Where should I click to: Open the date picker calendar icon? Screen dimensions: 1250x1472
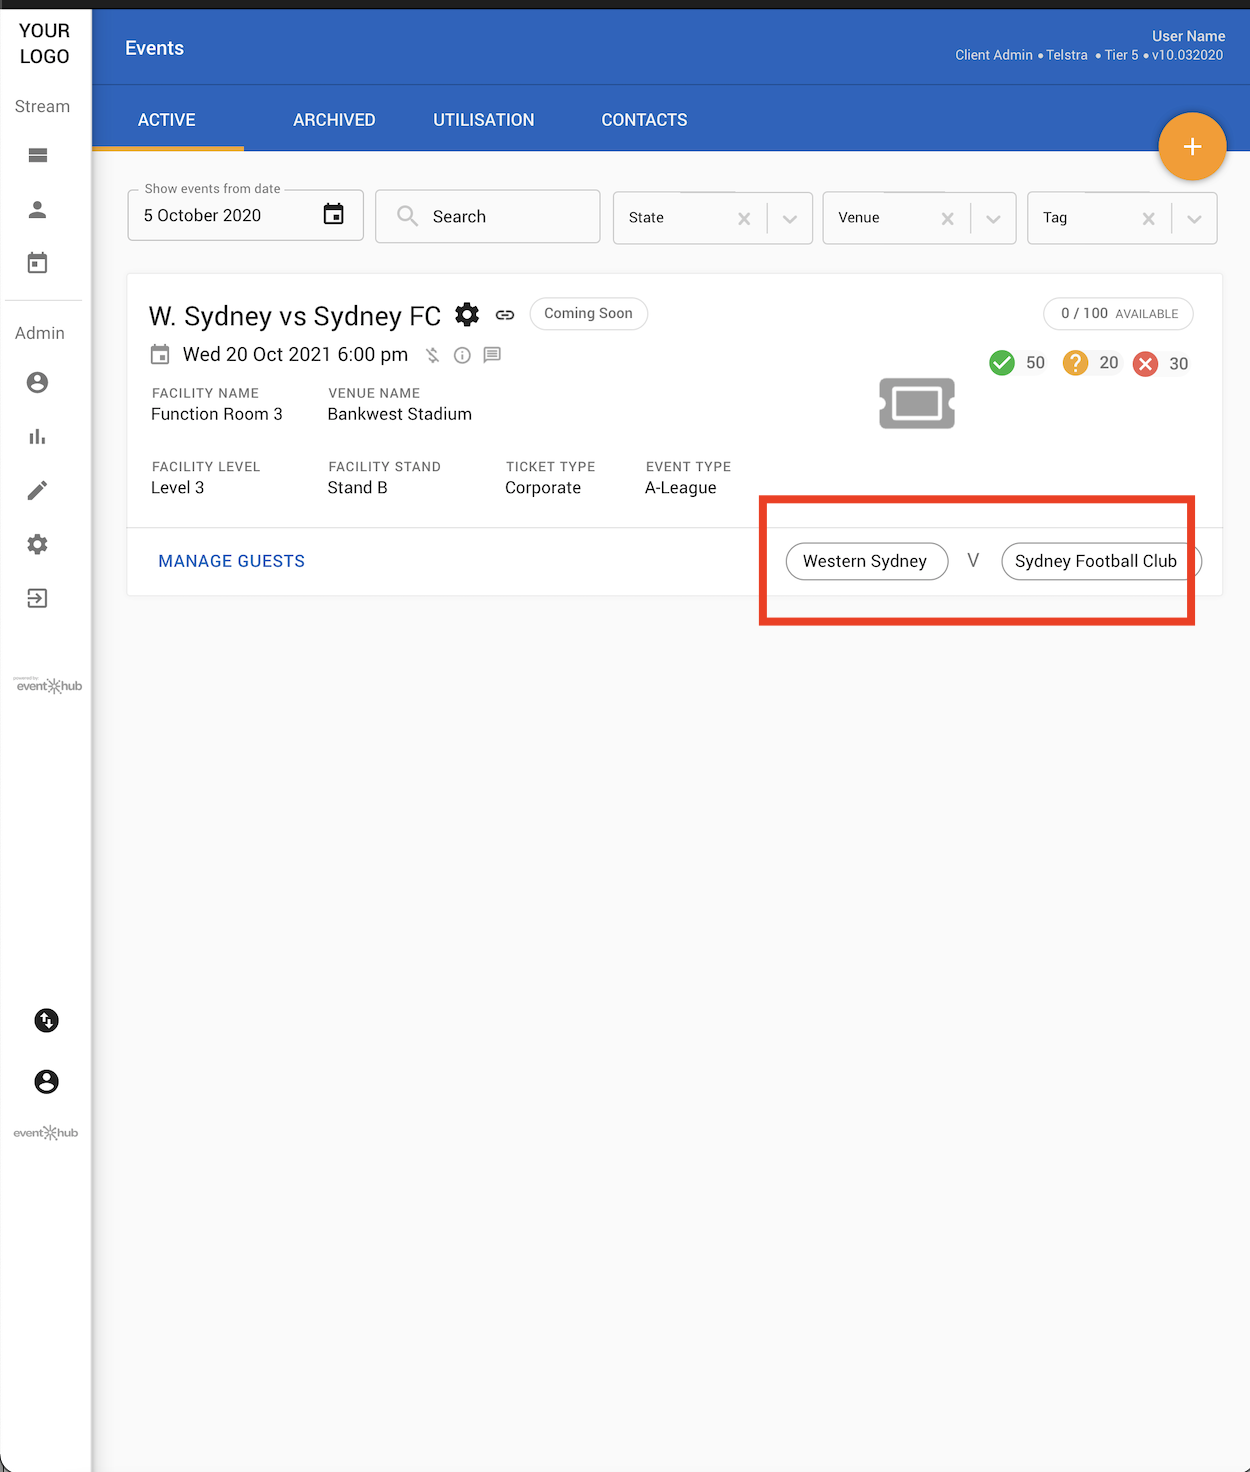(334, 214)
